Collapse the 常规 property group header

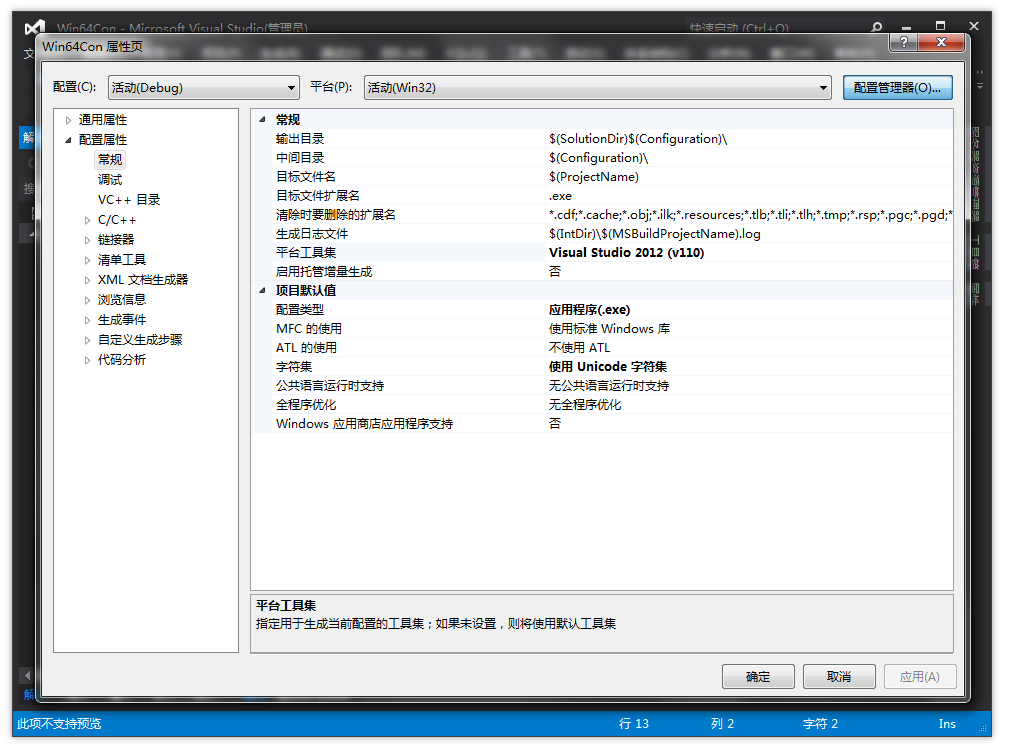coord(262,120)
